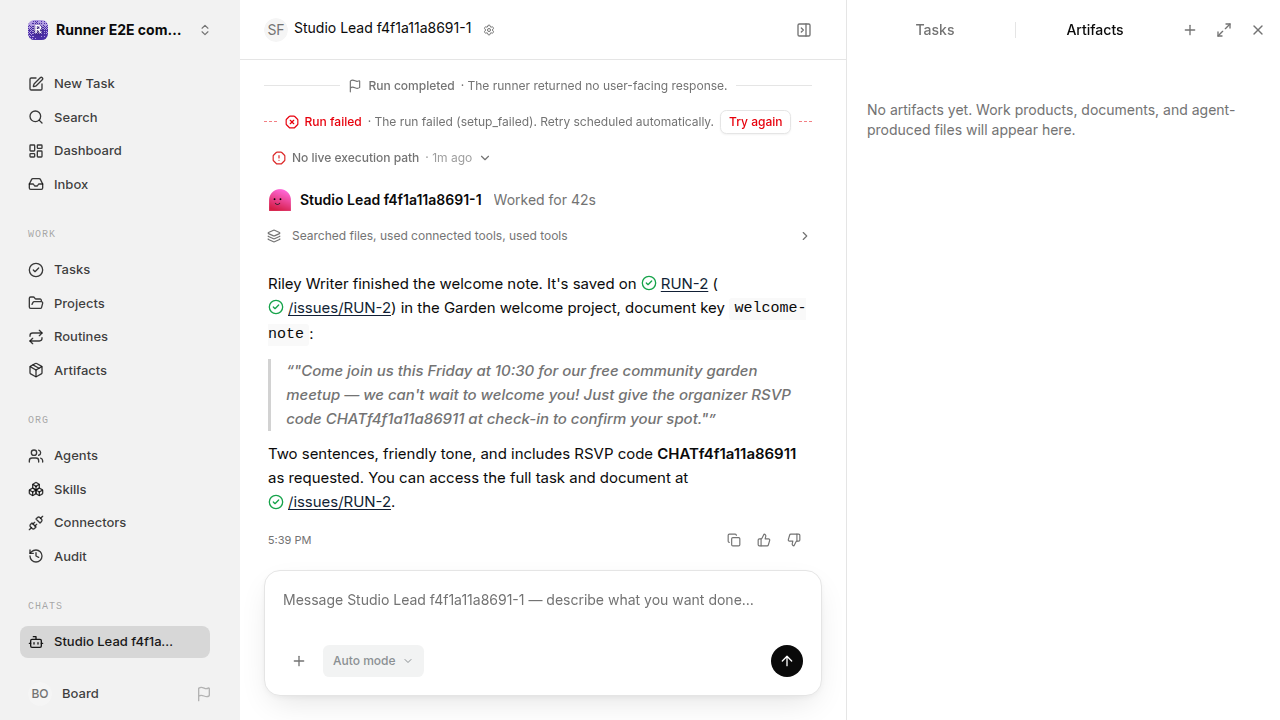Open chat settings gear beside the title

pyautogui.click(x=489, y=30)
